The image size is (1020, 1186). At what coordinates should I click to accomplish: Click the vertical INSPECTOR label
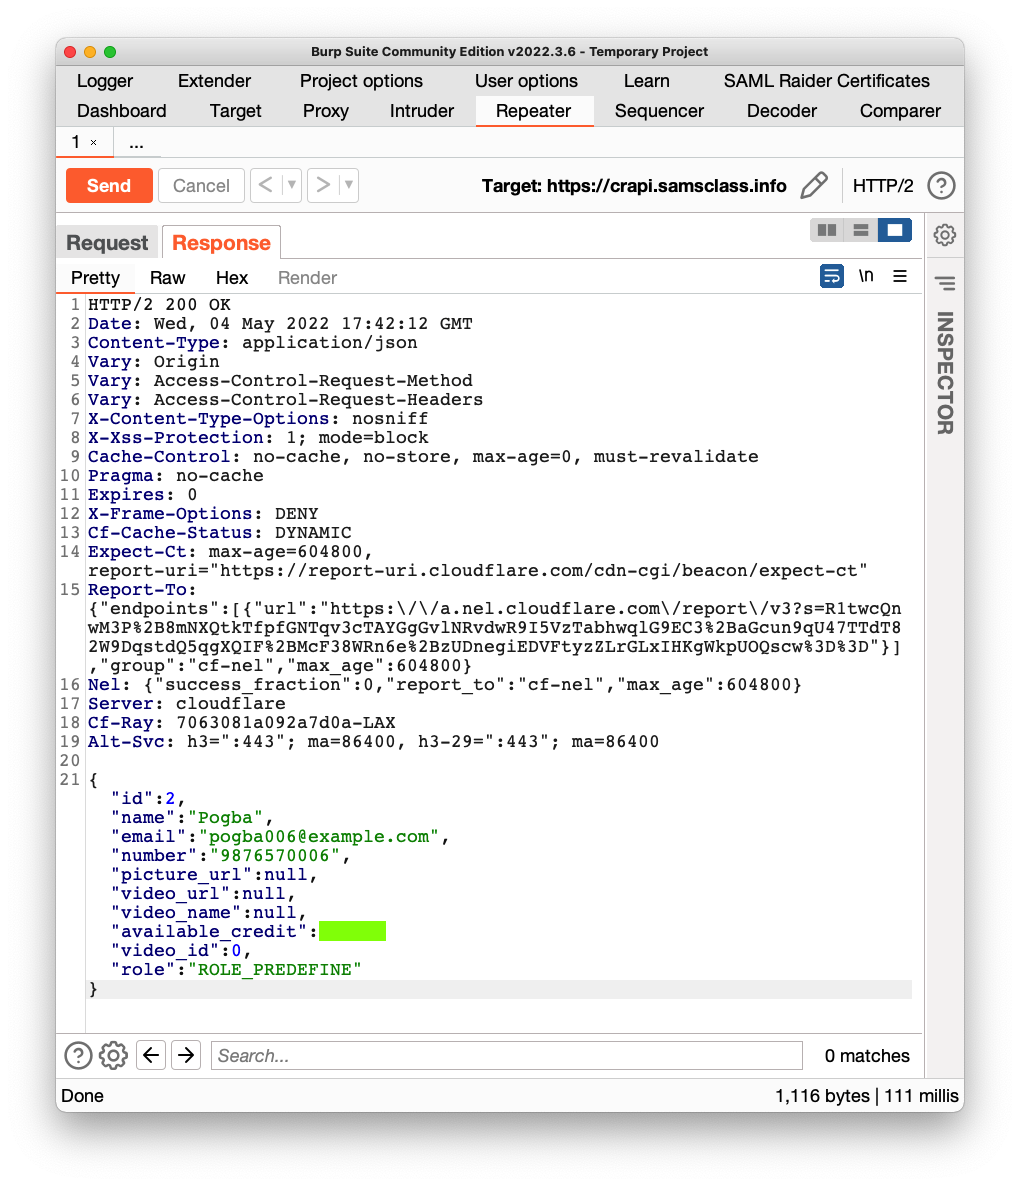[x=945, y=373]
